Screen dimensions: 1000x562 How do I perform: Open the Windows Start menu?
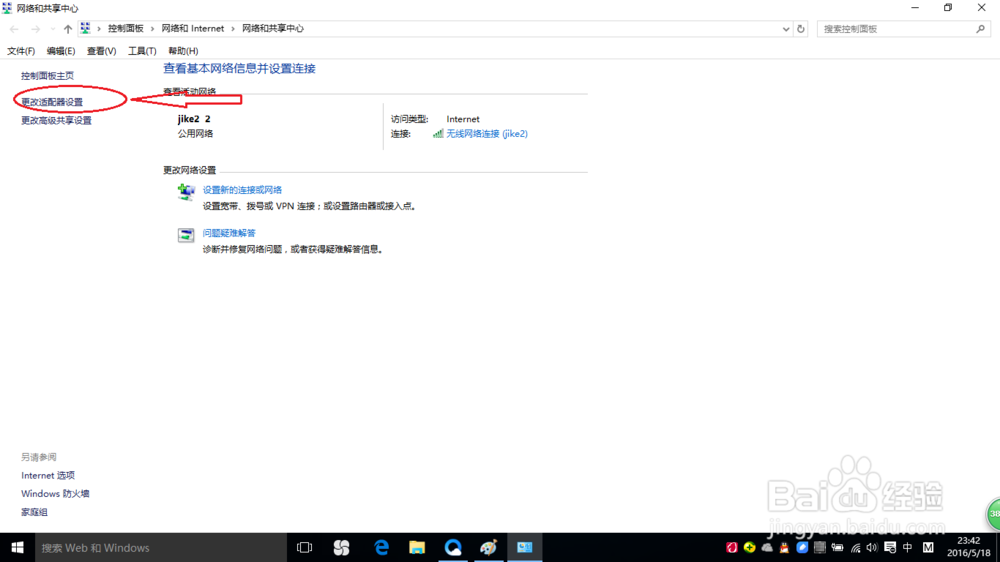pyautogui.click(x=17, y=548)
